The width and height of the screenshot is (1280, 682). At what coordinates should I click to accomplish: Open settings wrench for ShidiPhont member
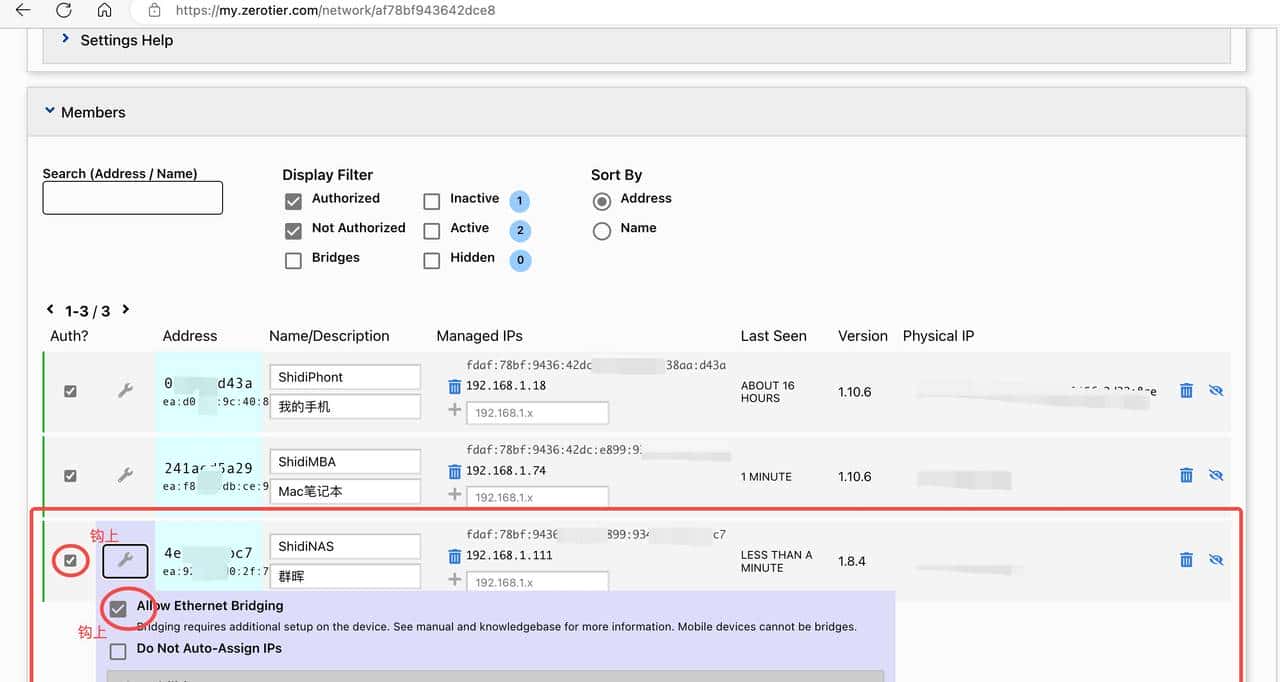125,391
